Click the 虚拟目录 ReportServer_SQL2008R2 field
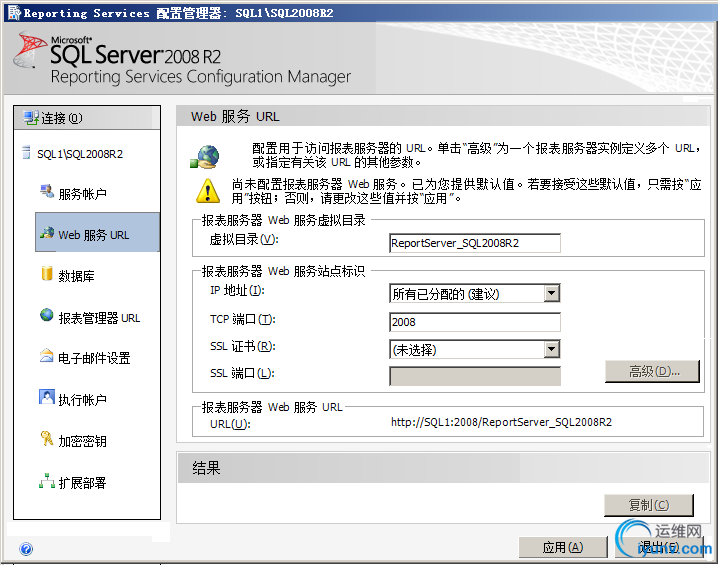 coord(474,243)
